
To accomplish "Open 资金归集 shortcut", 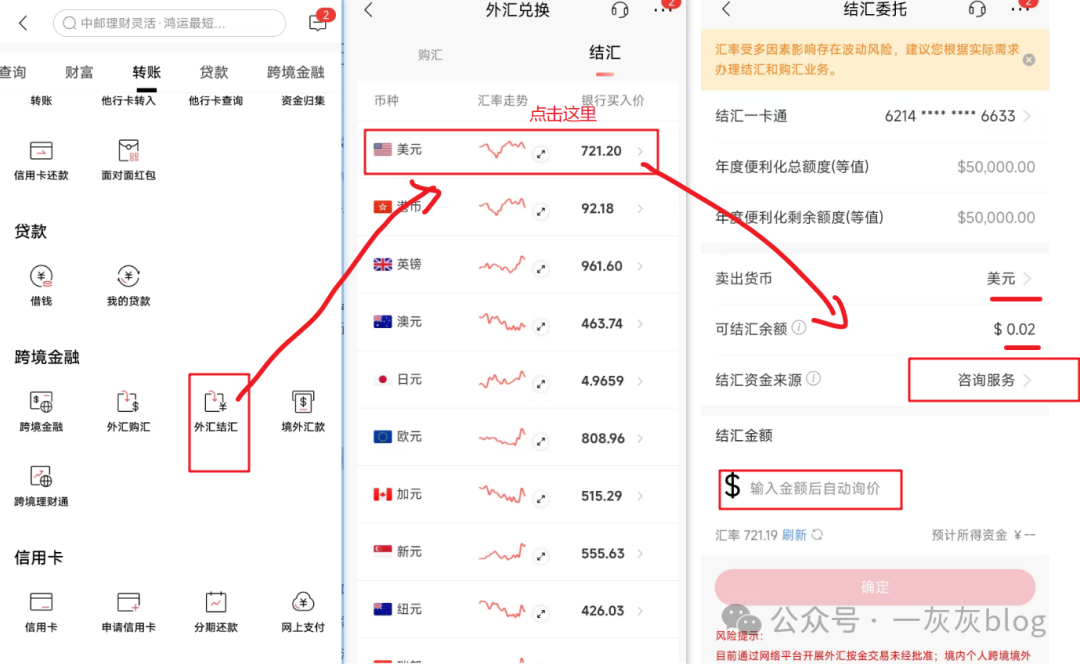I will [303, 101].
